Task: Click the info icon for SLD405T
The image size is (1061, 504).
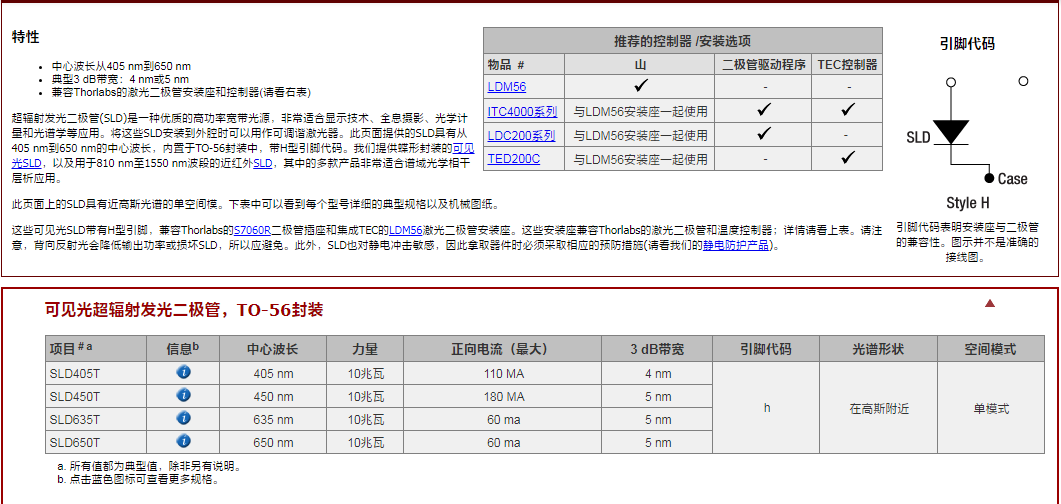Action: (182, 373)
